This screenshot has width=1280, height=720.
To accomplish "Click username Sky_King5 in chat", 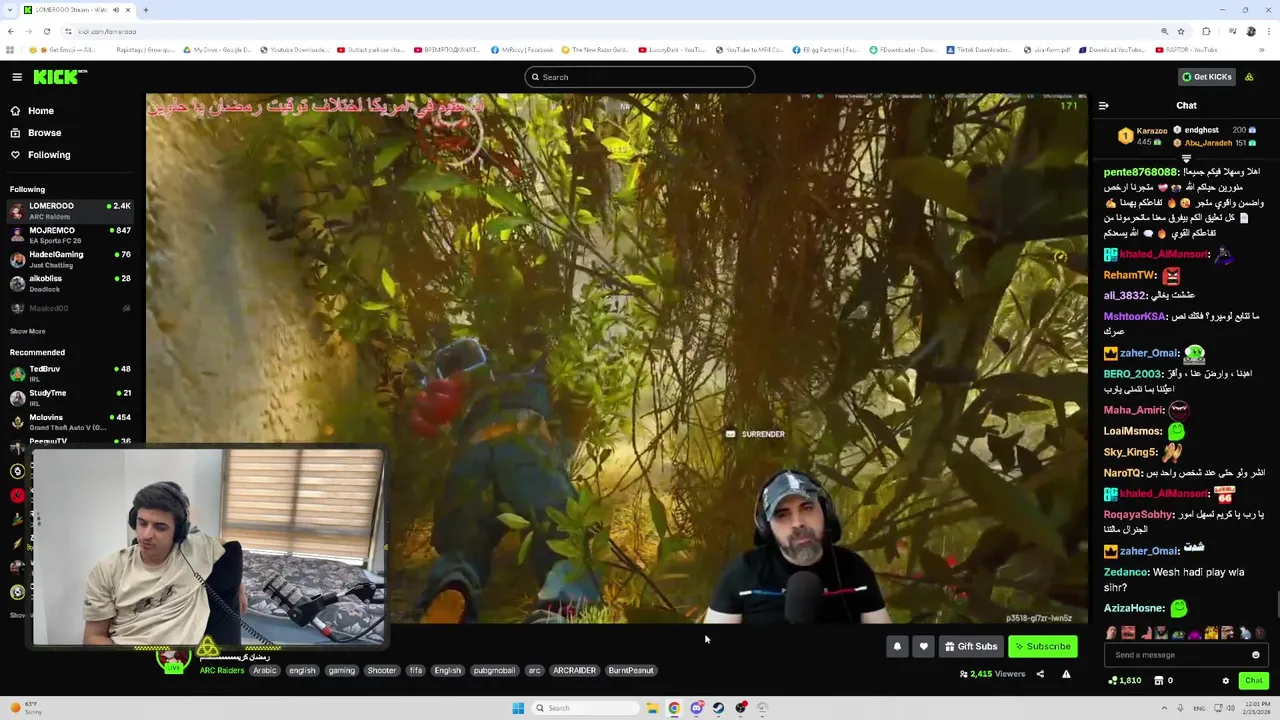I will pos(1130,452).
